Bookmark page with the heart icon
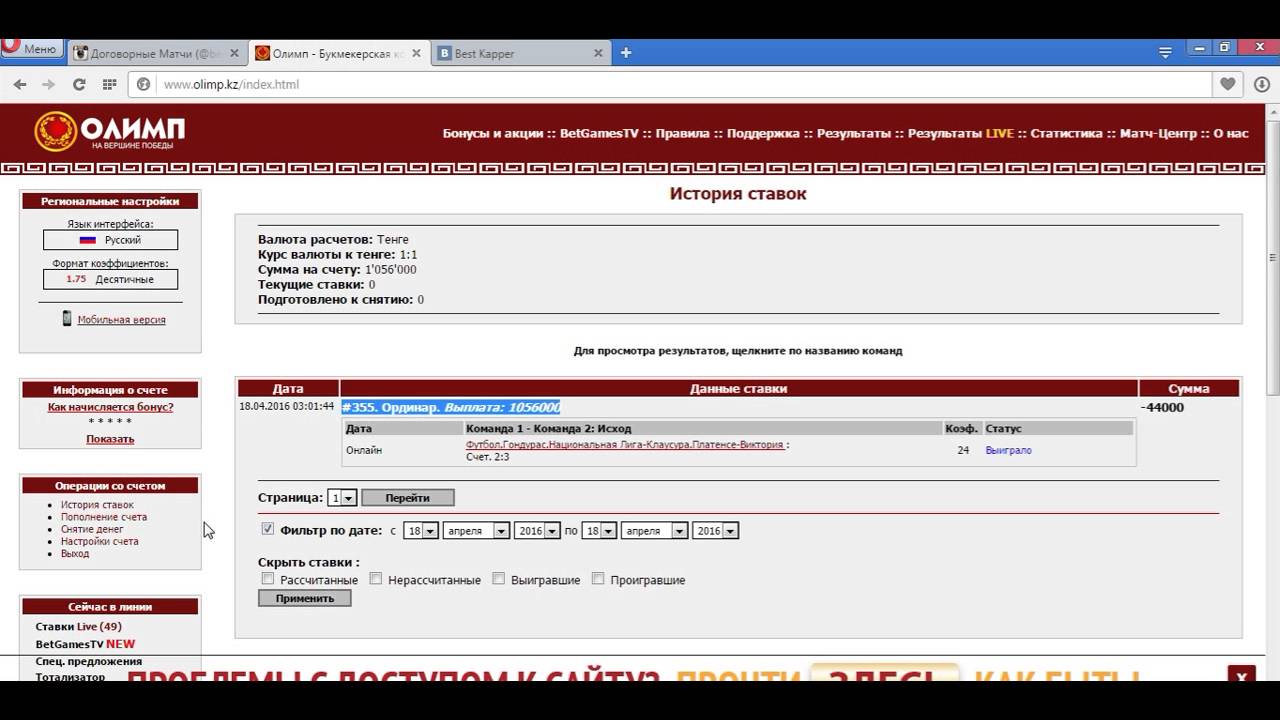1280x720 pixels. pos(1228,85)
